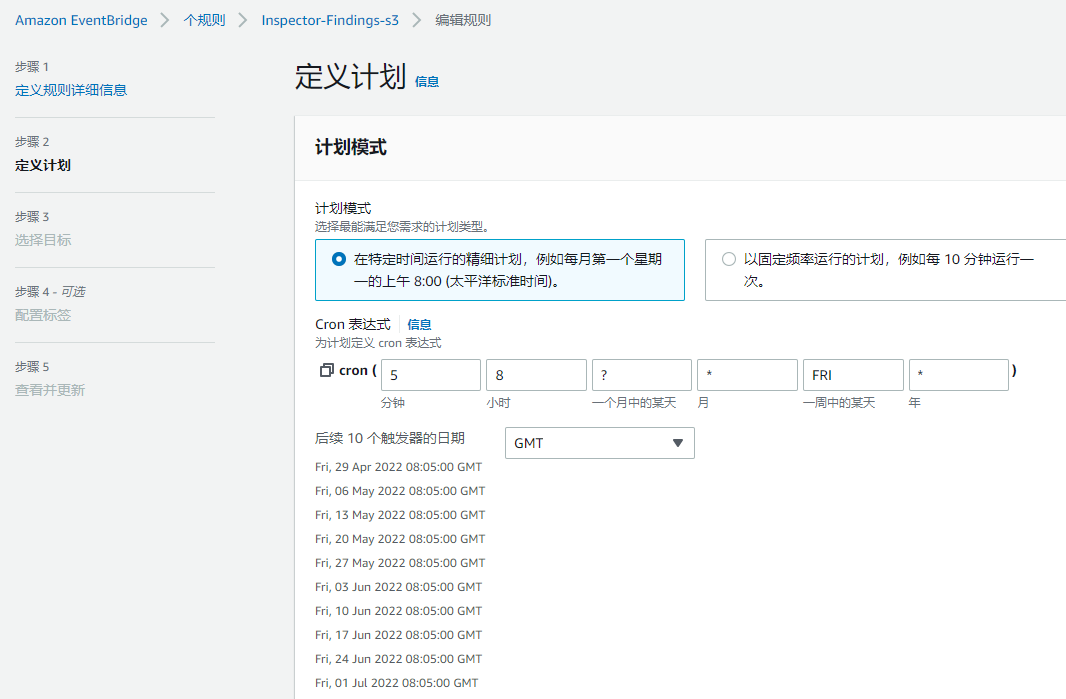This screenshot has width=1066, height=699.
Task: Open the 个规则 breadcrumb link
Action: click(x=203, y=19)
